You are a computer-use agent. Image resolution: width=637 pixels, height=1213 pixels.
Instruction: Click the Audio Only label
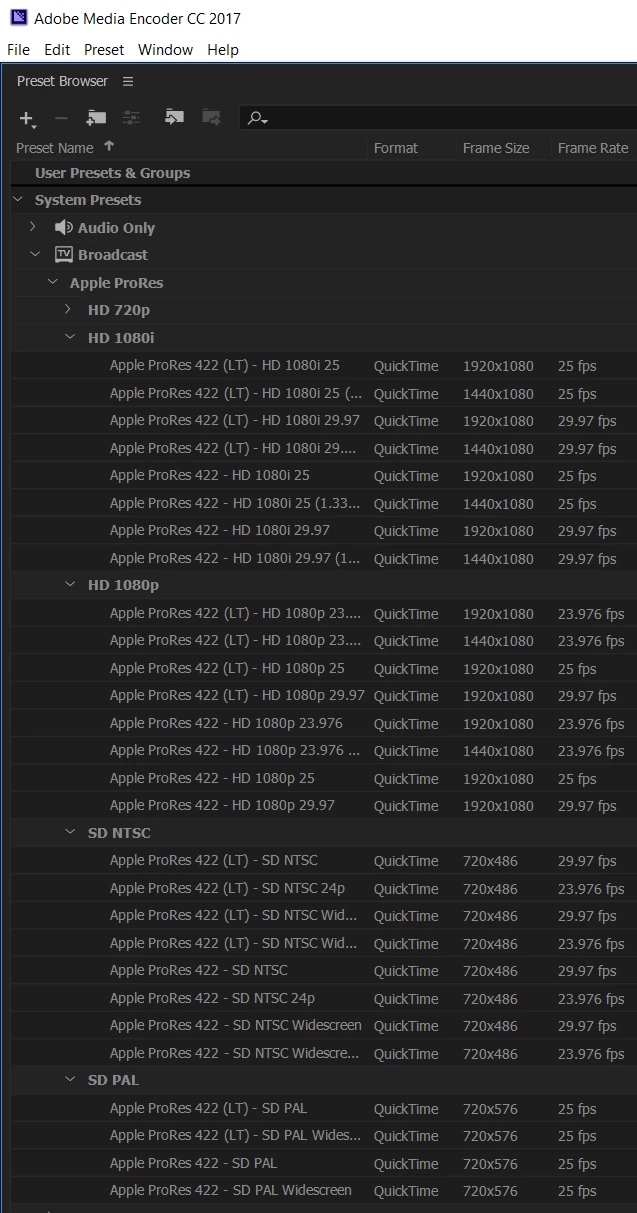(116, 228)
